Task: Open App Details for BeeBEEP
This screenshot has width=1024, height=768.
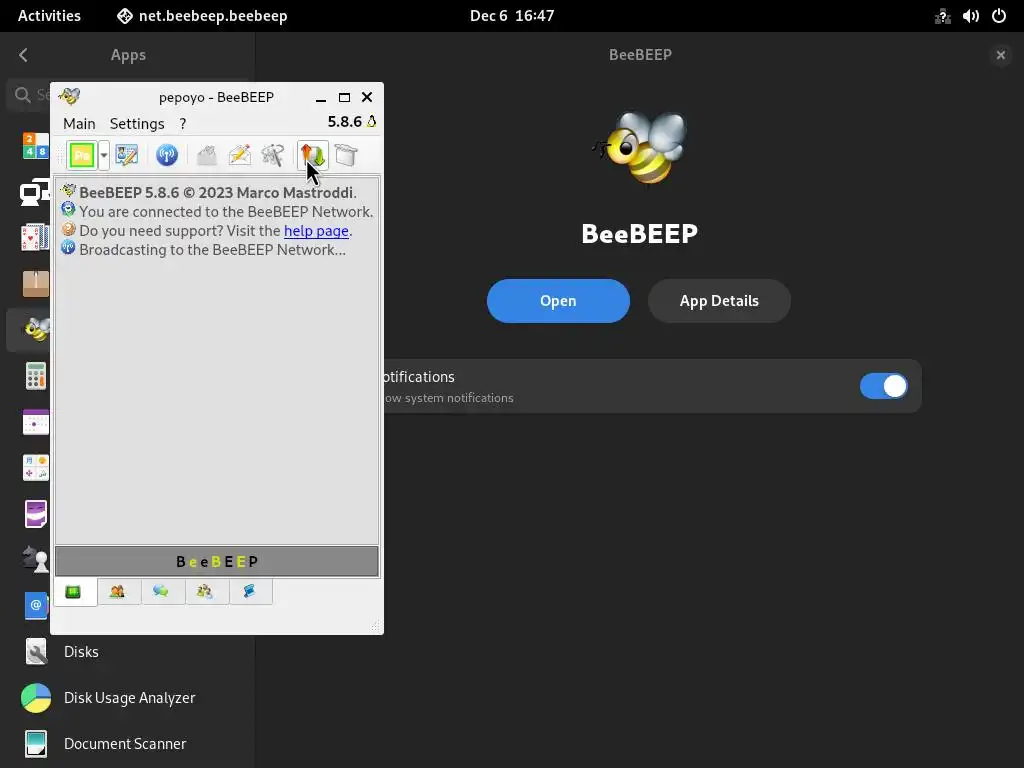Action: point(719,301)
